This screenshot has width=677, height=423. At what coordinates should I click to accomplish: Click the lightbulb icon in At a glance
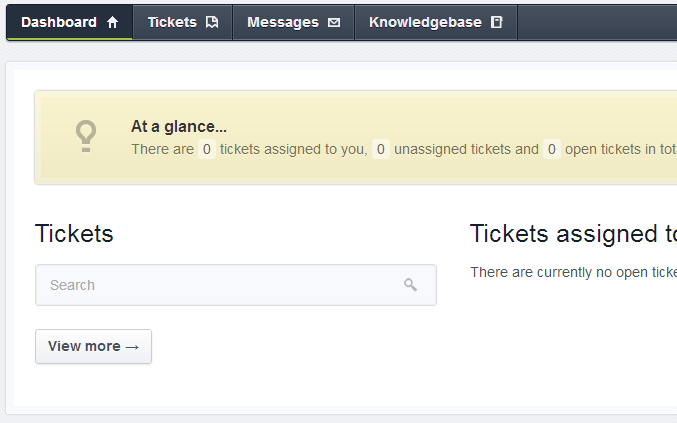(x=86, y=136)
